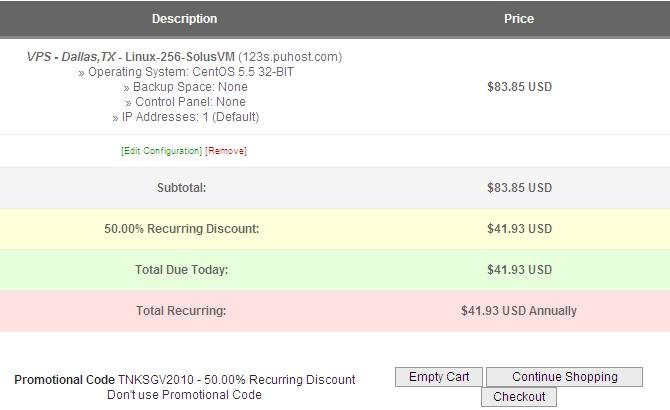The width and height of the screenshot is (670, 410).
Task: Click the Price column header
Action: [x=519, y=19]
